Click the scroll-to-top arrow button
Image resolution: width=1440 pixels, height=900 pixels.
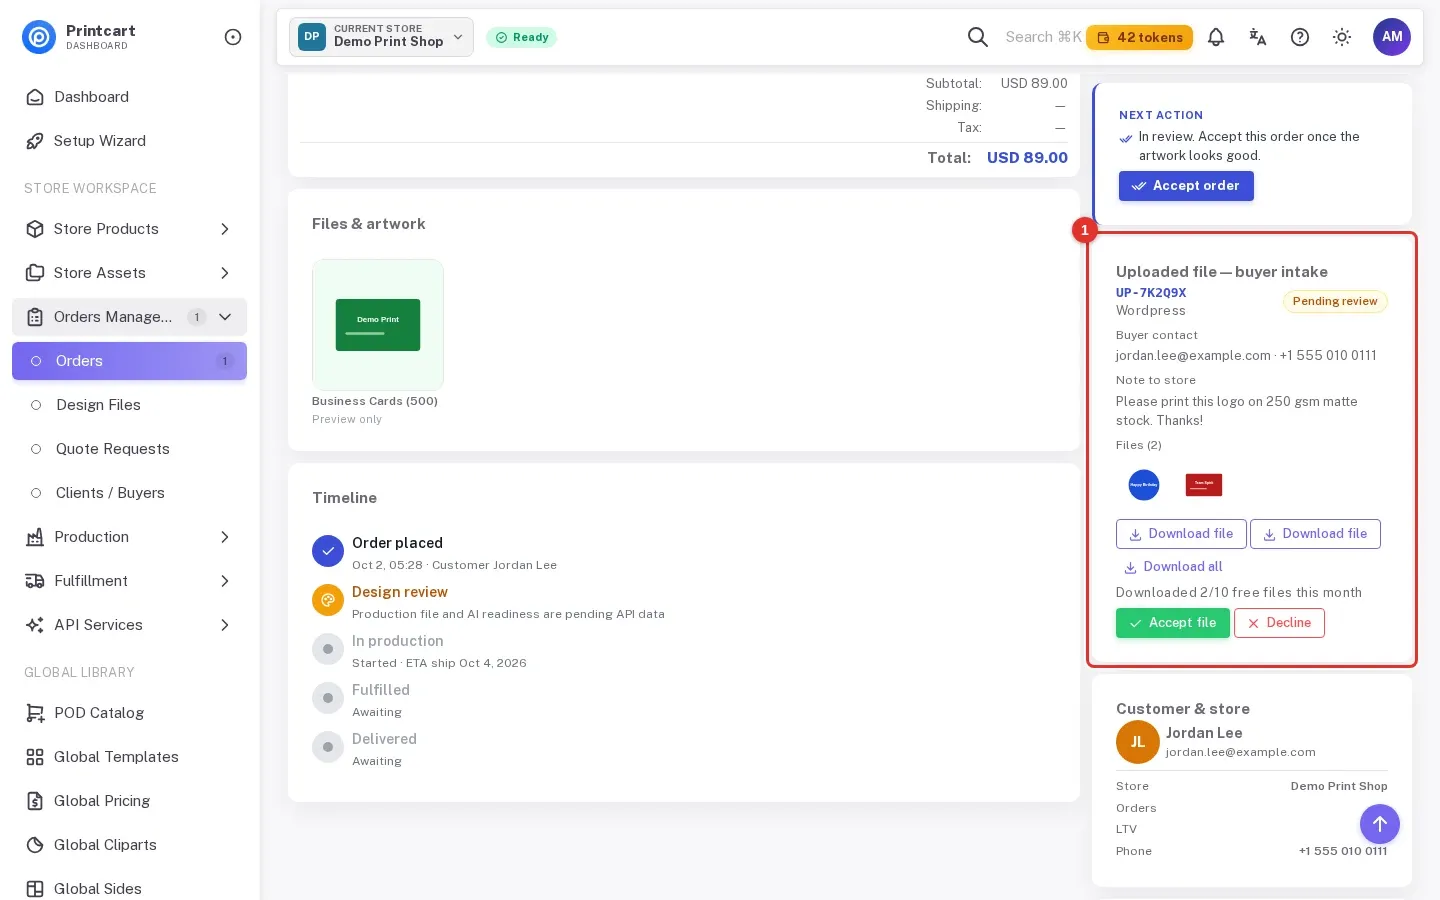(1380, 824)
